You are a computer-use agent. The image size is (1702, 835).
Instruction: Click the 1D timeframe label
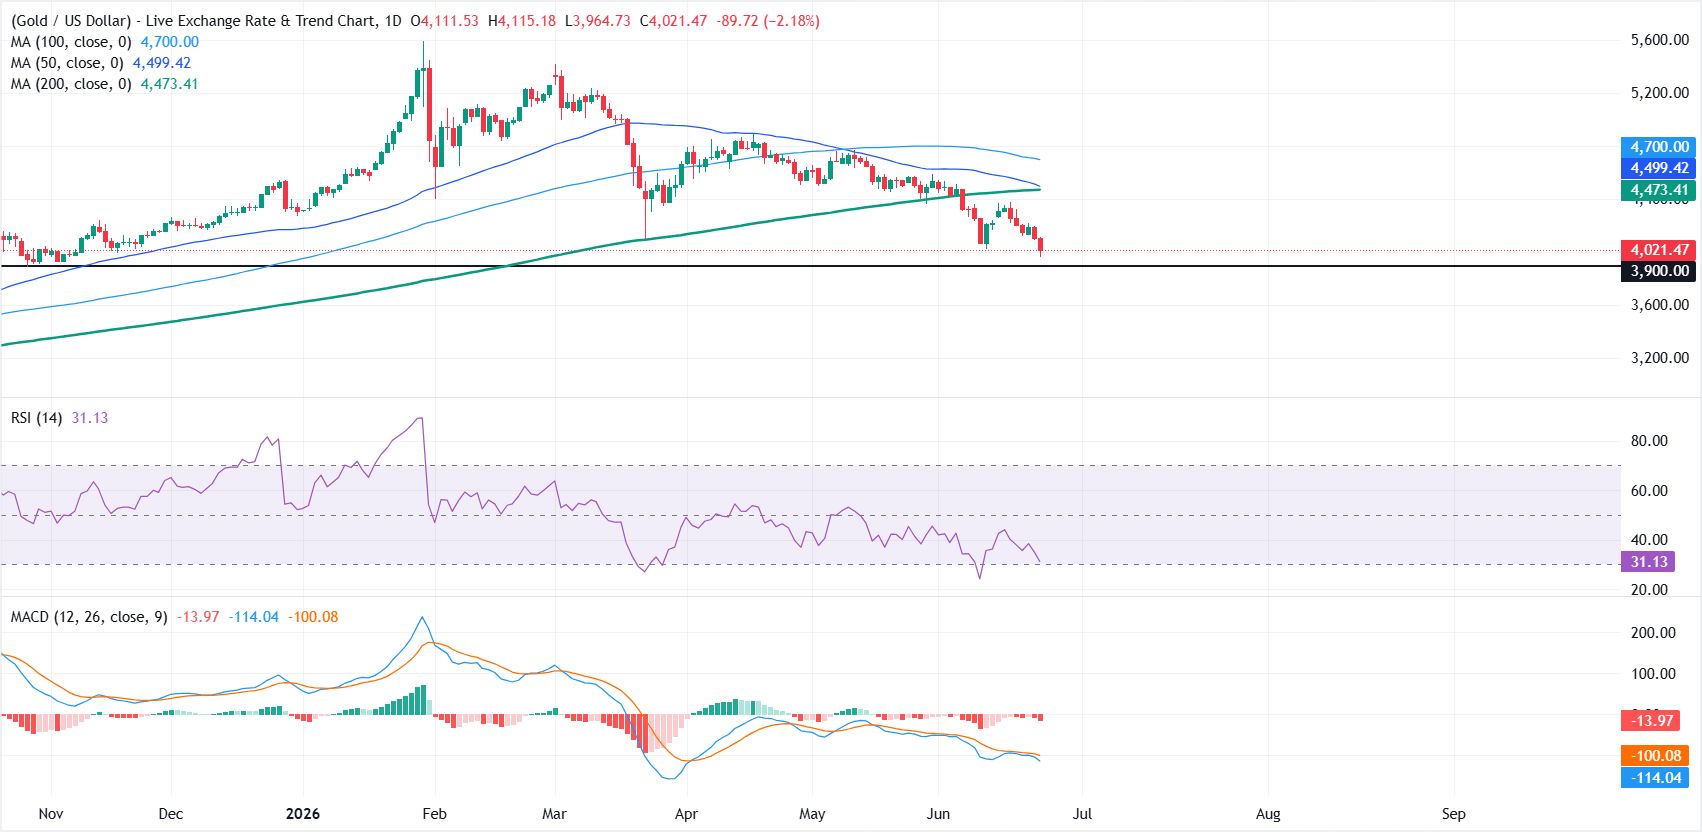click(x=393, y=21)
